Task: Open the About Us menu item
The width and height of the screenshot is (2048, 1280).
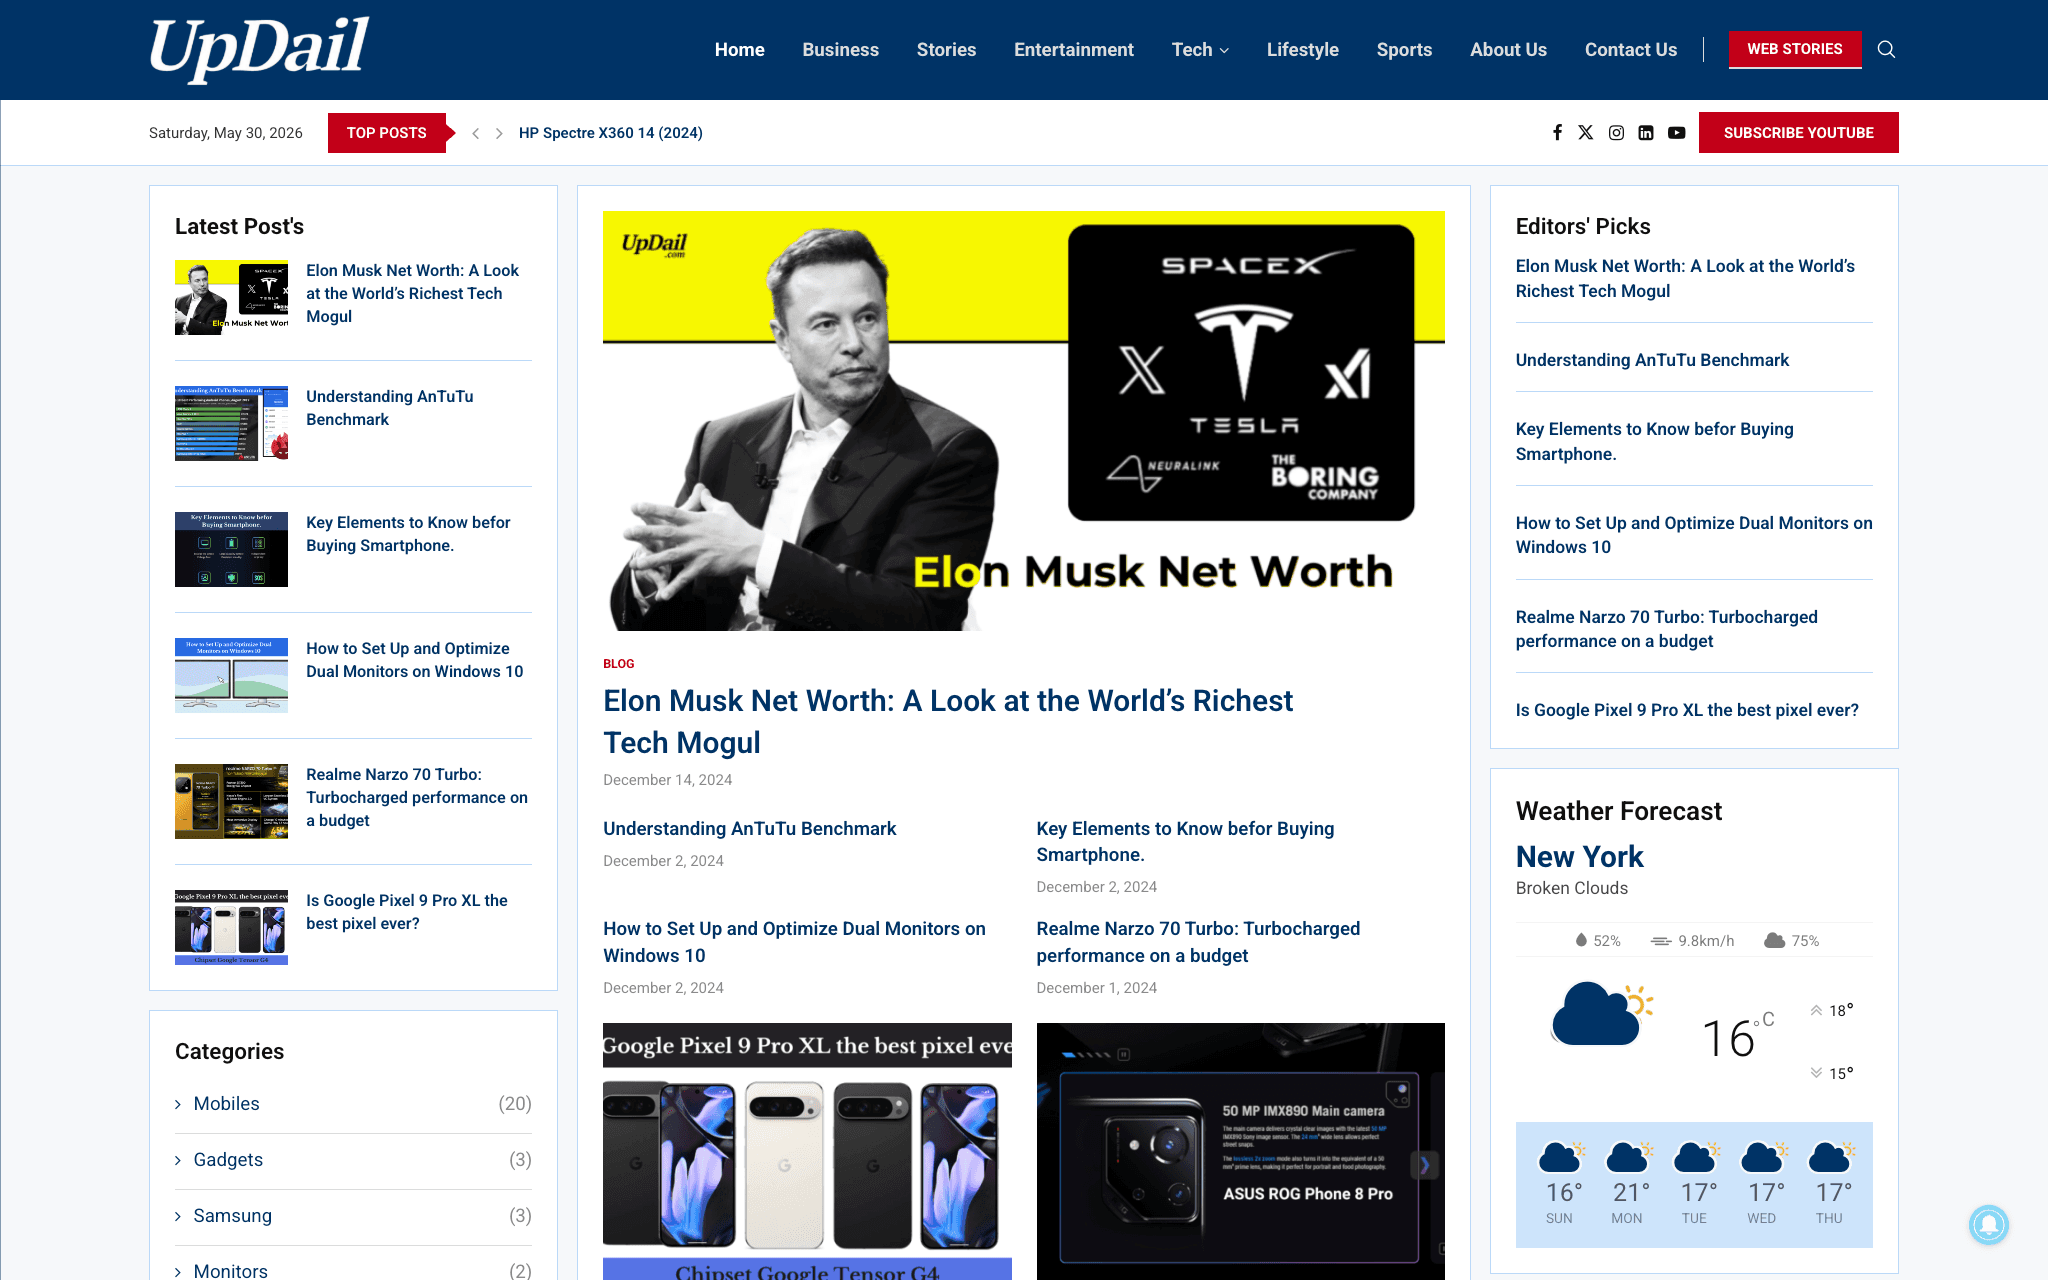Action: [x=1508, y=49]
